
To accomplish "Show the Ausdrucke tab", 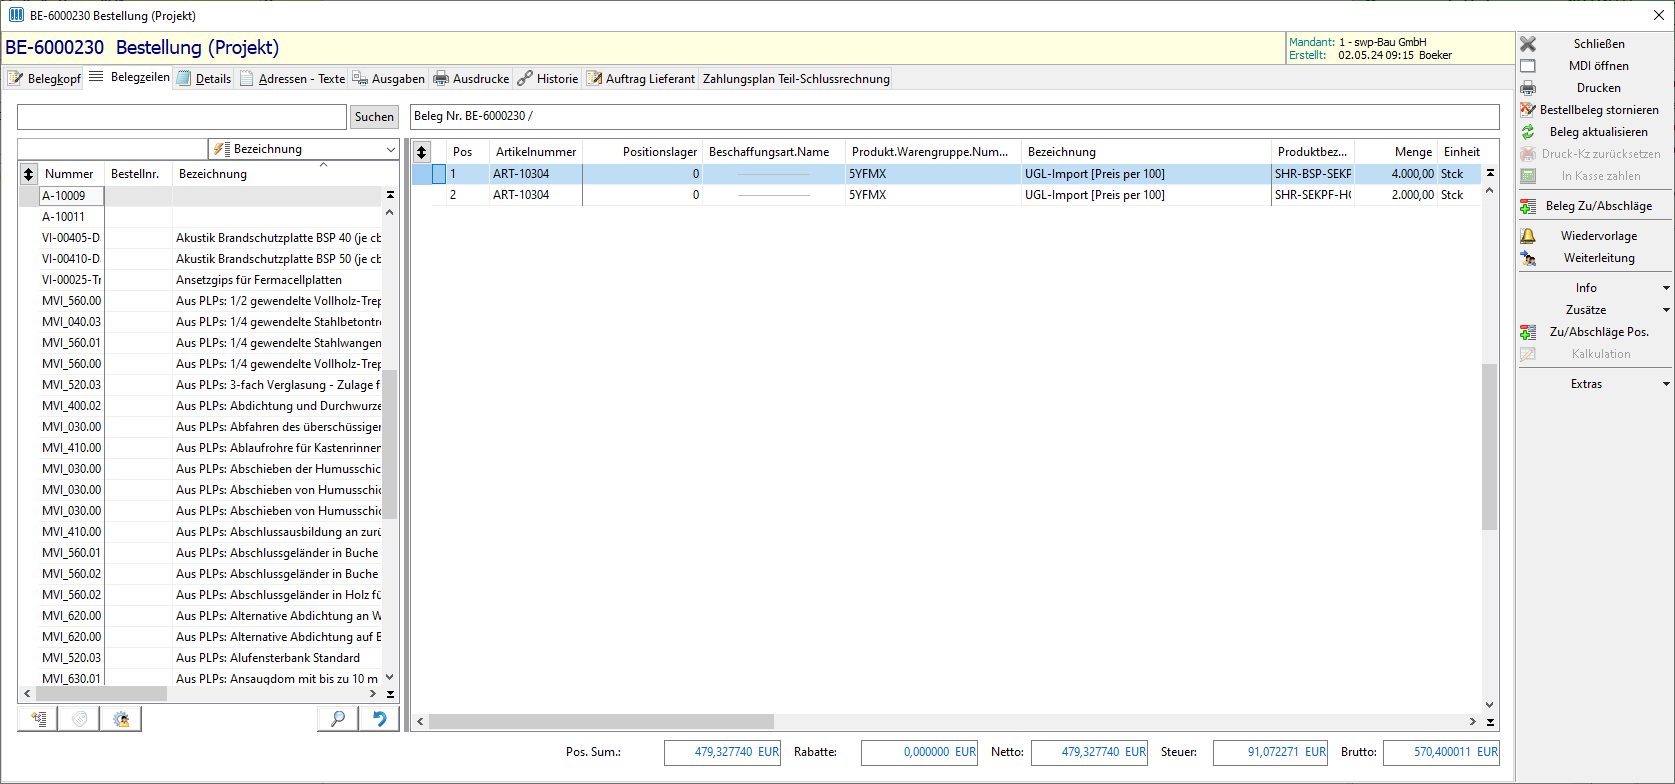I will click(x=470, y=79).
